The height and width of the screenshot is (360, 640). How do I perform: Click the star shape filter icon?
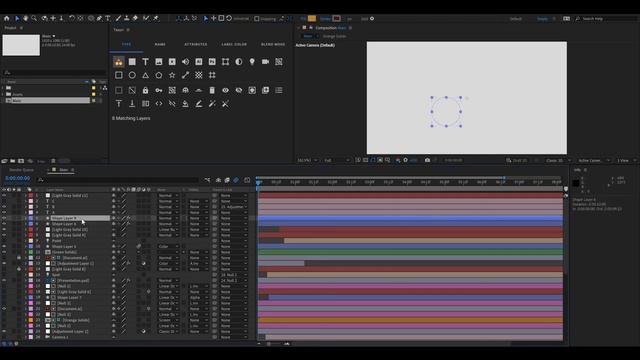[172, 75]
